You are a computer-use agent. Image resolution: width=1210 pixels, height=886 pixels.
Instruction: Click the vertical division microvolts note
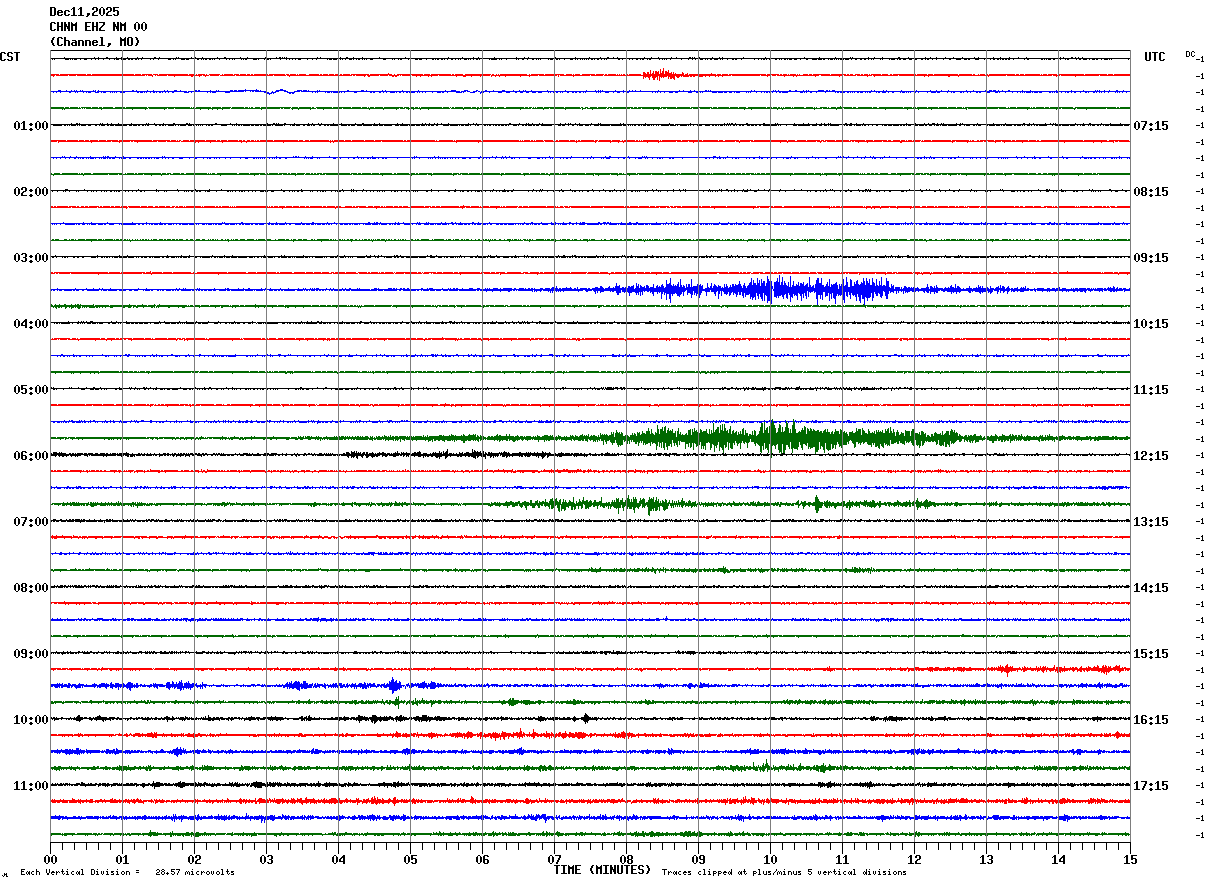click(x=127, y=873)
